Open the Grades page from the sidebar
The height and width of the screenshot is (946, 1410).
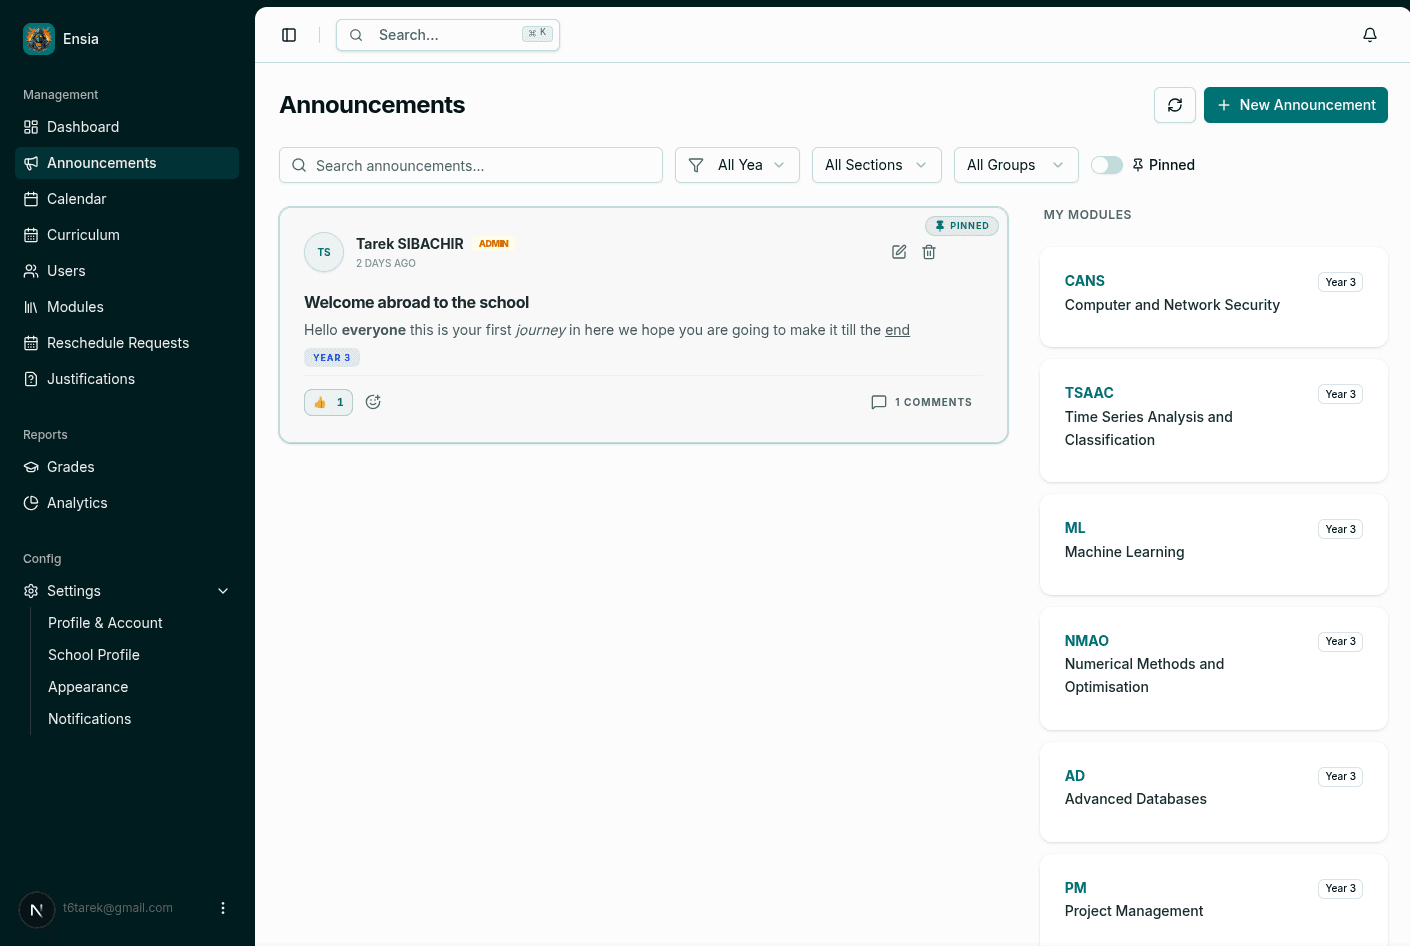pyautogui.click(x=70, y=466)
